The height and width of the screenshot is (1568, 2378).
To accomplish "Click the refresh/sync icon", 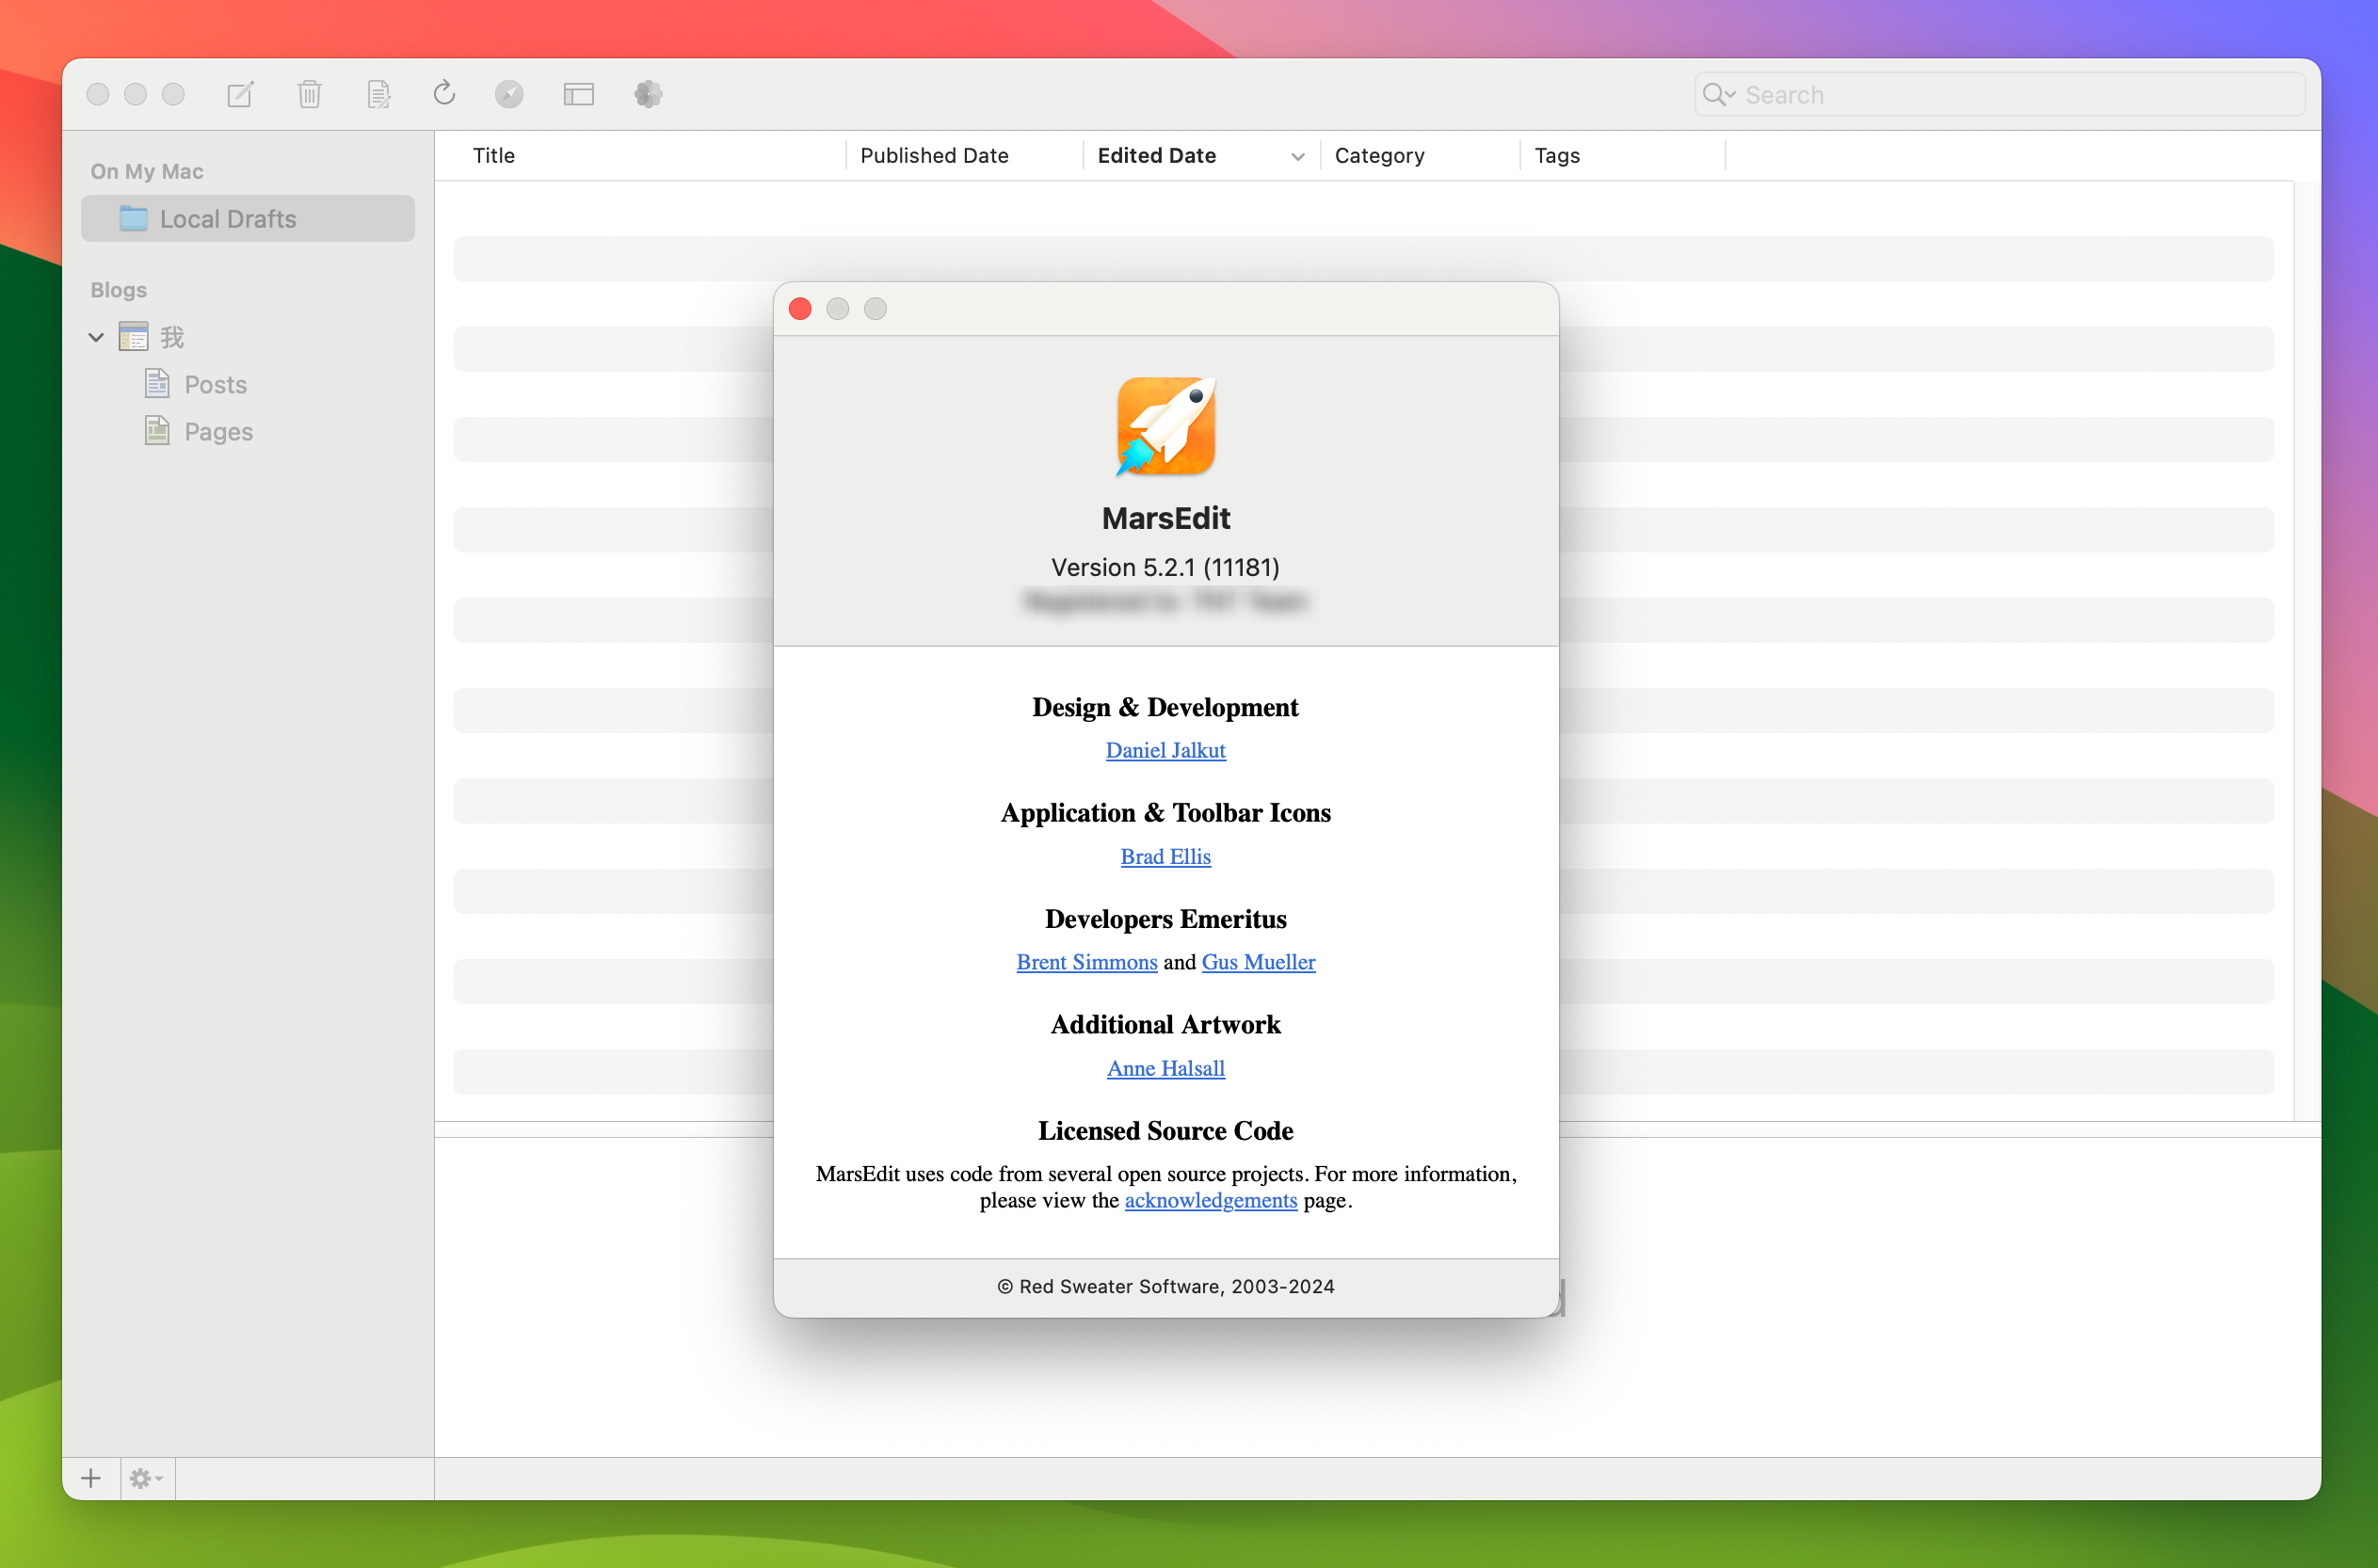I will coord(444,93).
